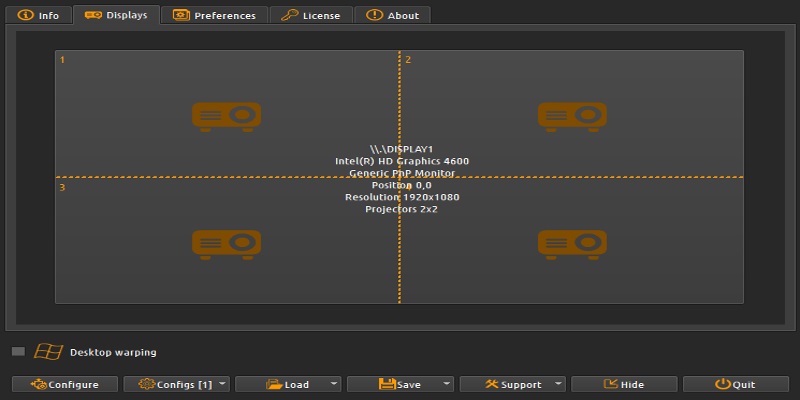The width and height of the screenshot is (800, 400).
Task: Select projector 1 icon
Action: click(x=227, y=117)
